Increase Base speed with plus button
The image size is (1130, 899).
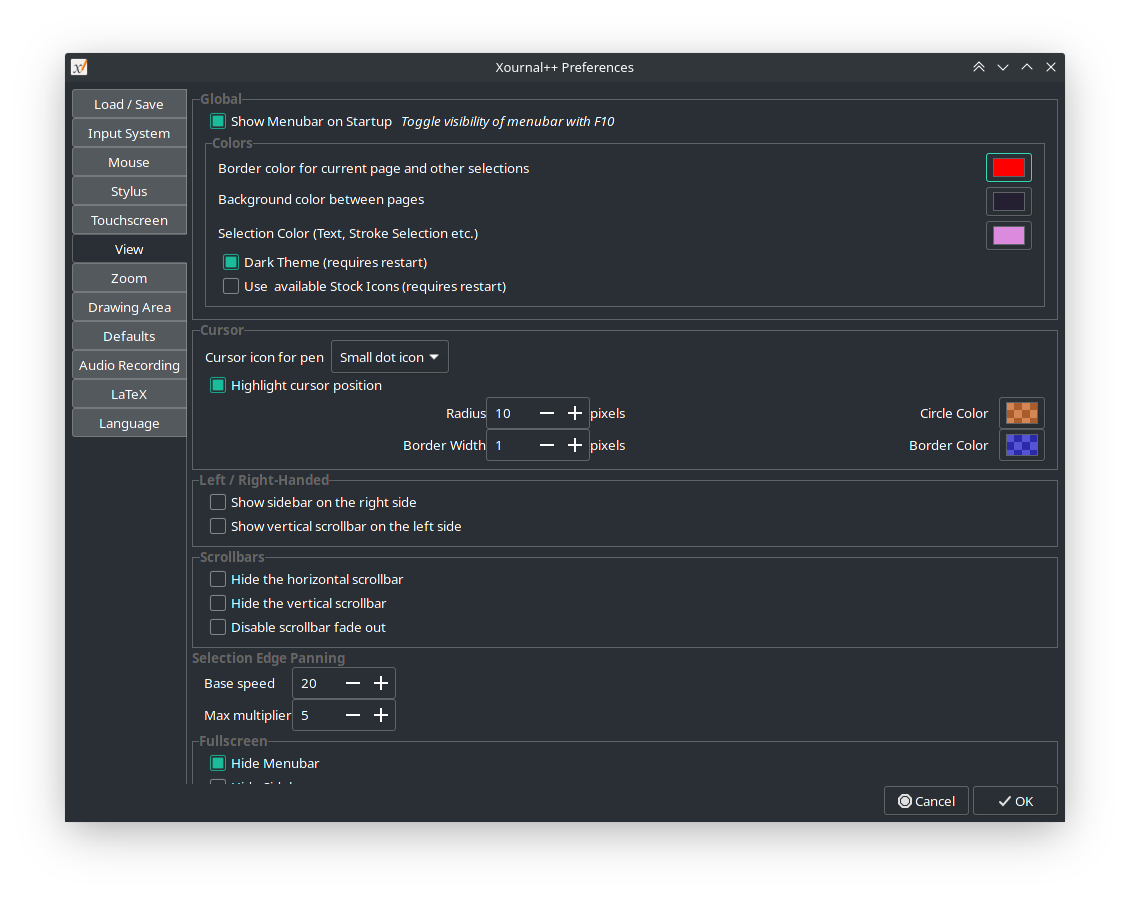click(x=381, y=683)
